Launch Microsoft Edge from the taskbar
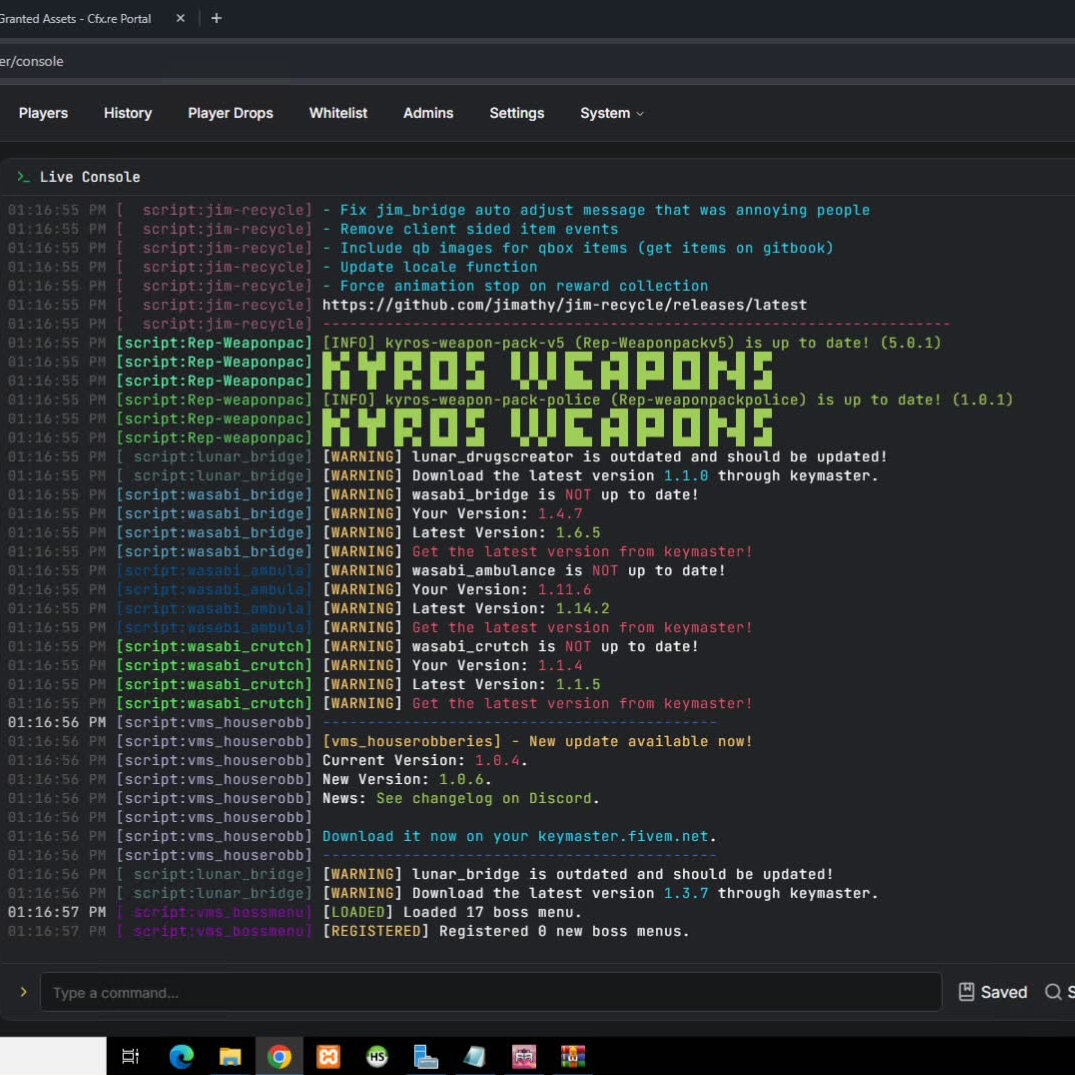 coord(181,1056)
